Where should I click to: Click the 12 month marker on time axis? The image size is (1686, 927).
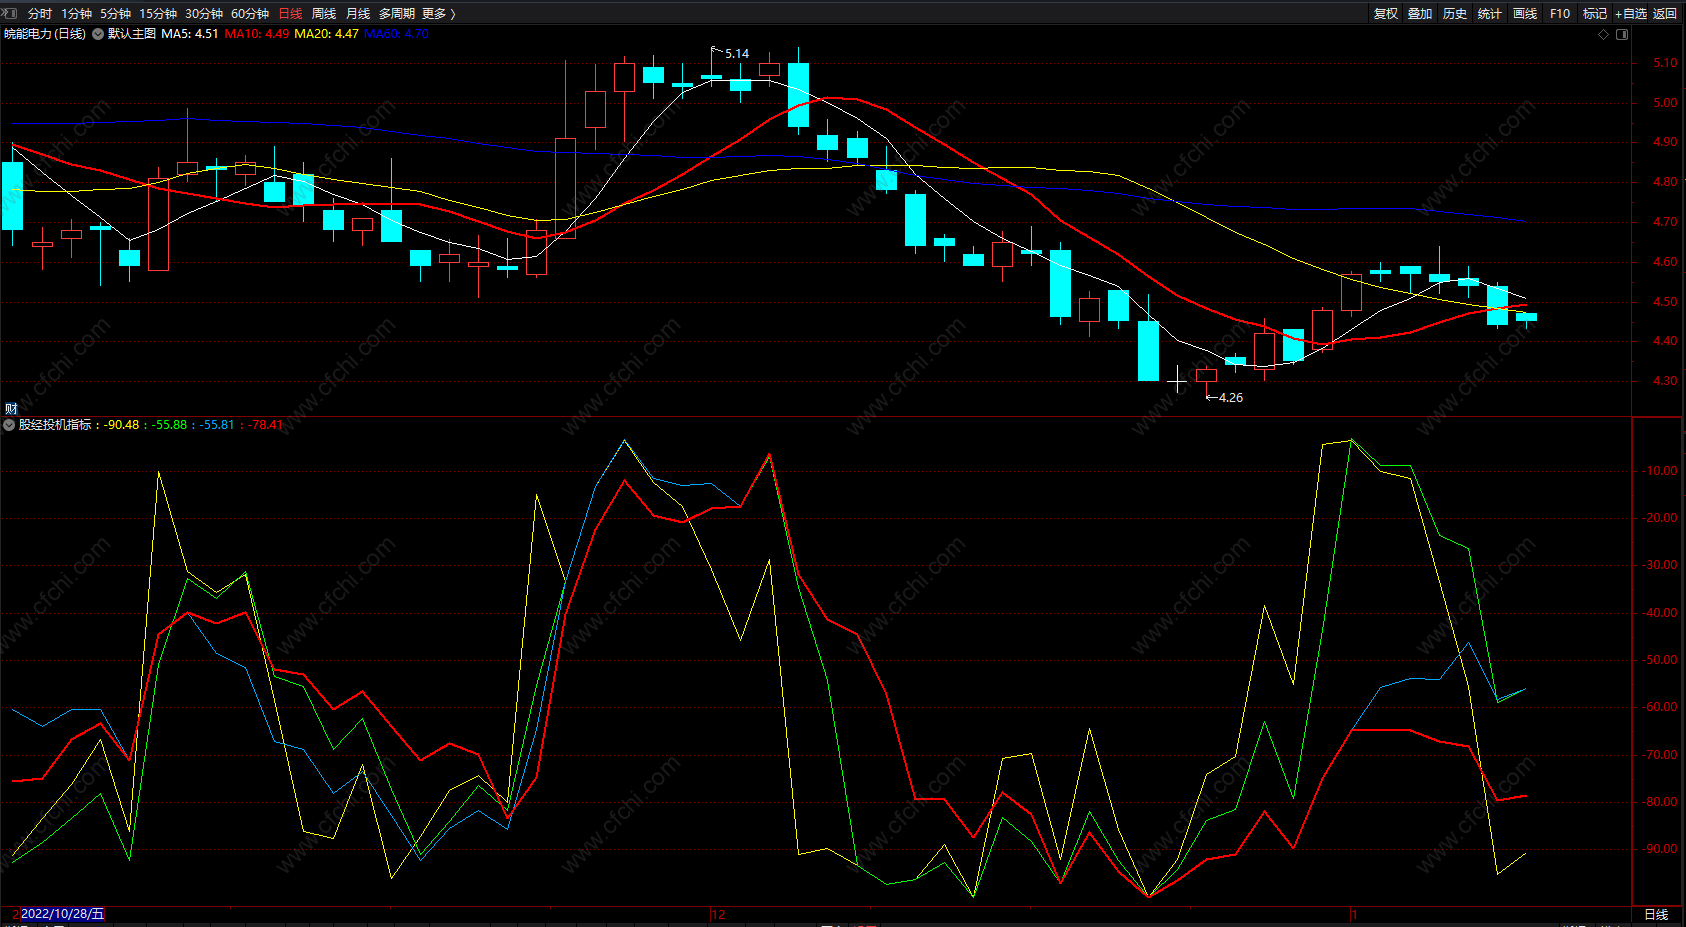click(x=719, y=915)
